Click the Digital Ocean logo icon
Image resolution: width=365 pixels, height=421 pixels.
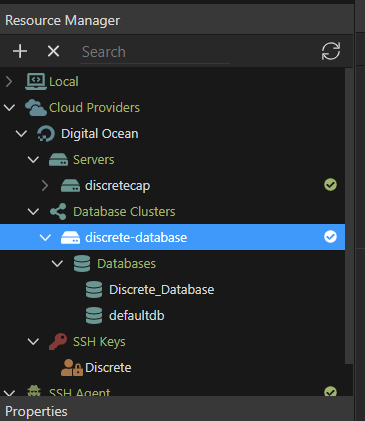click(x=46, y=134)
